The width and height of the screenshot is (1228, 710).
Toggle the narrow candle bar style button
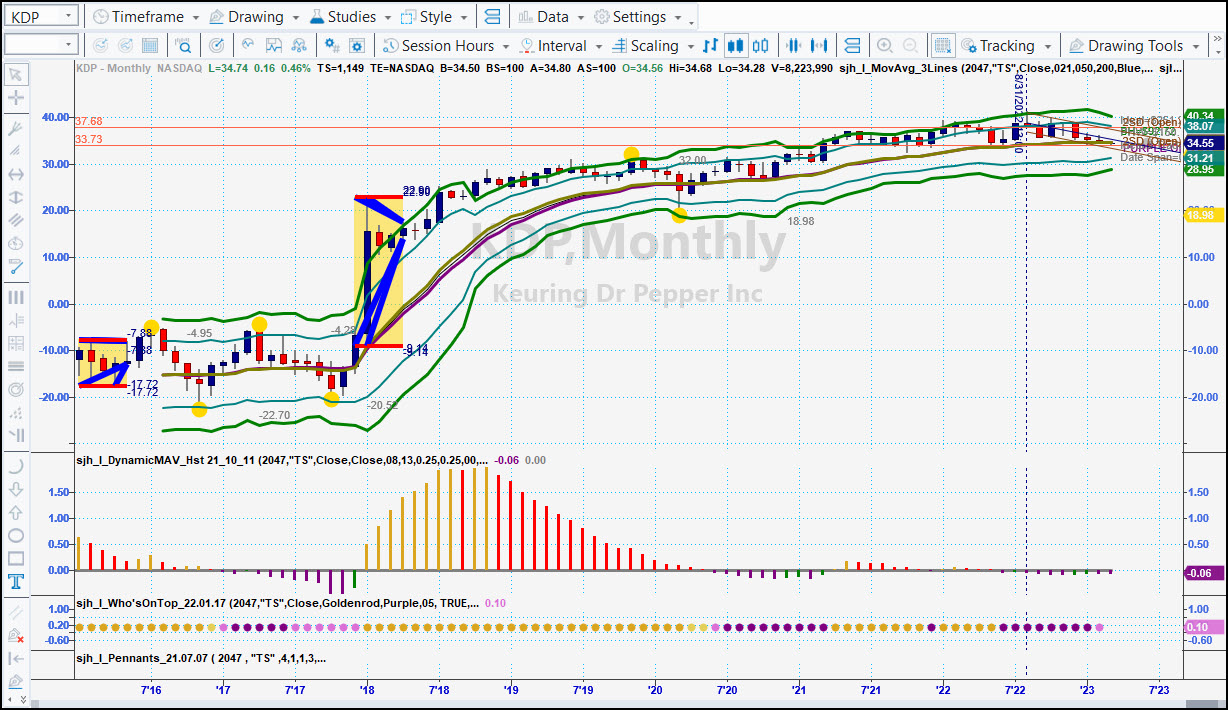pos(794,45)
